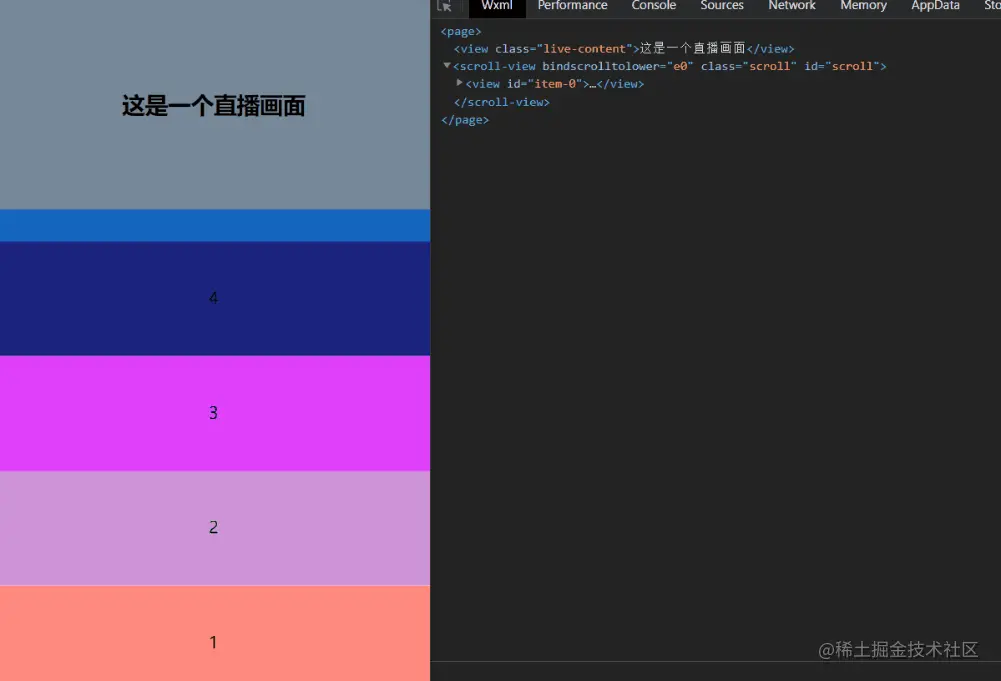Open the AppData panel

[935, 6]
